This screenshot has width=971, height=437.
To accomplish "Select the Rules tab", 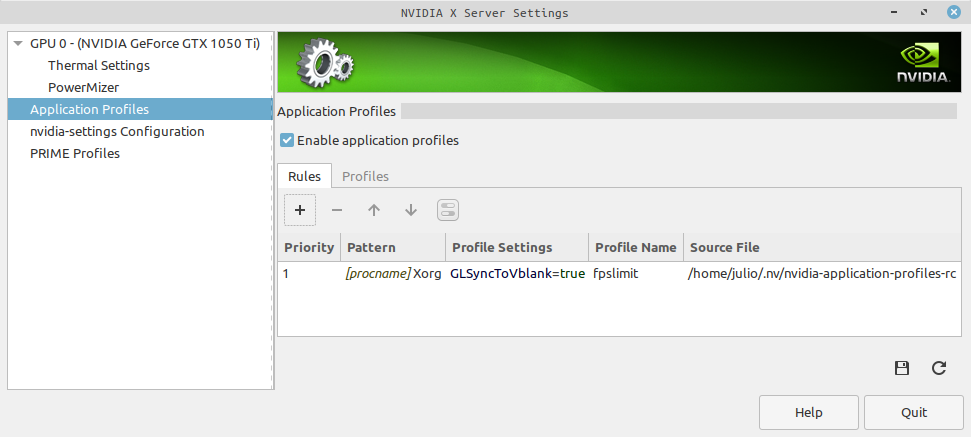I will pos(304,176).
